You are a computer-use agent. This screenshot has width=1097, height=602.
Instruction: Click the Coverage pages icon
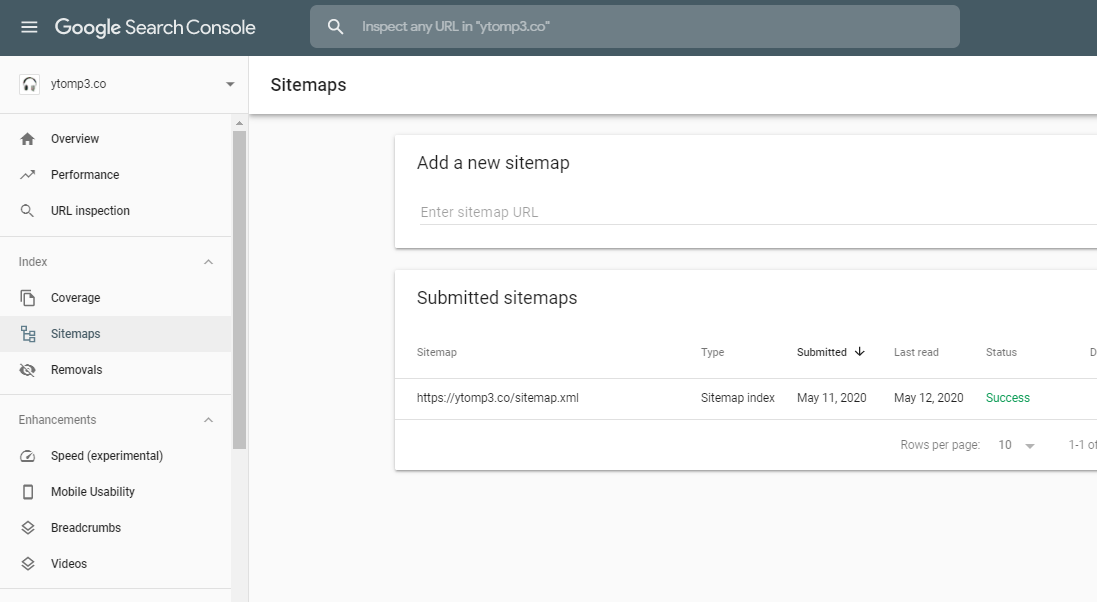click(x=27, y=298)
